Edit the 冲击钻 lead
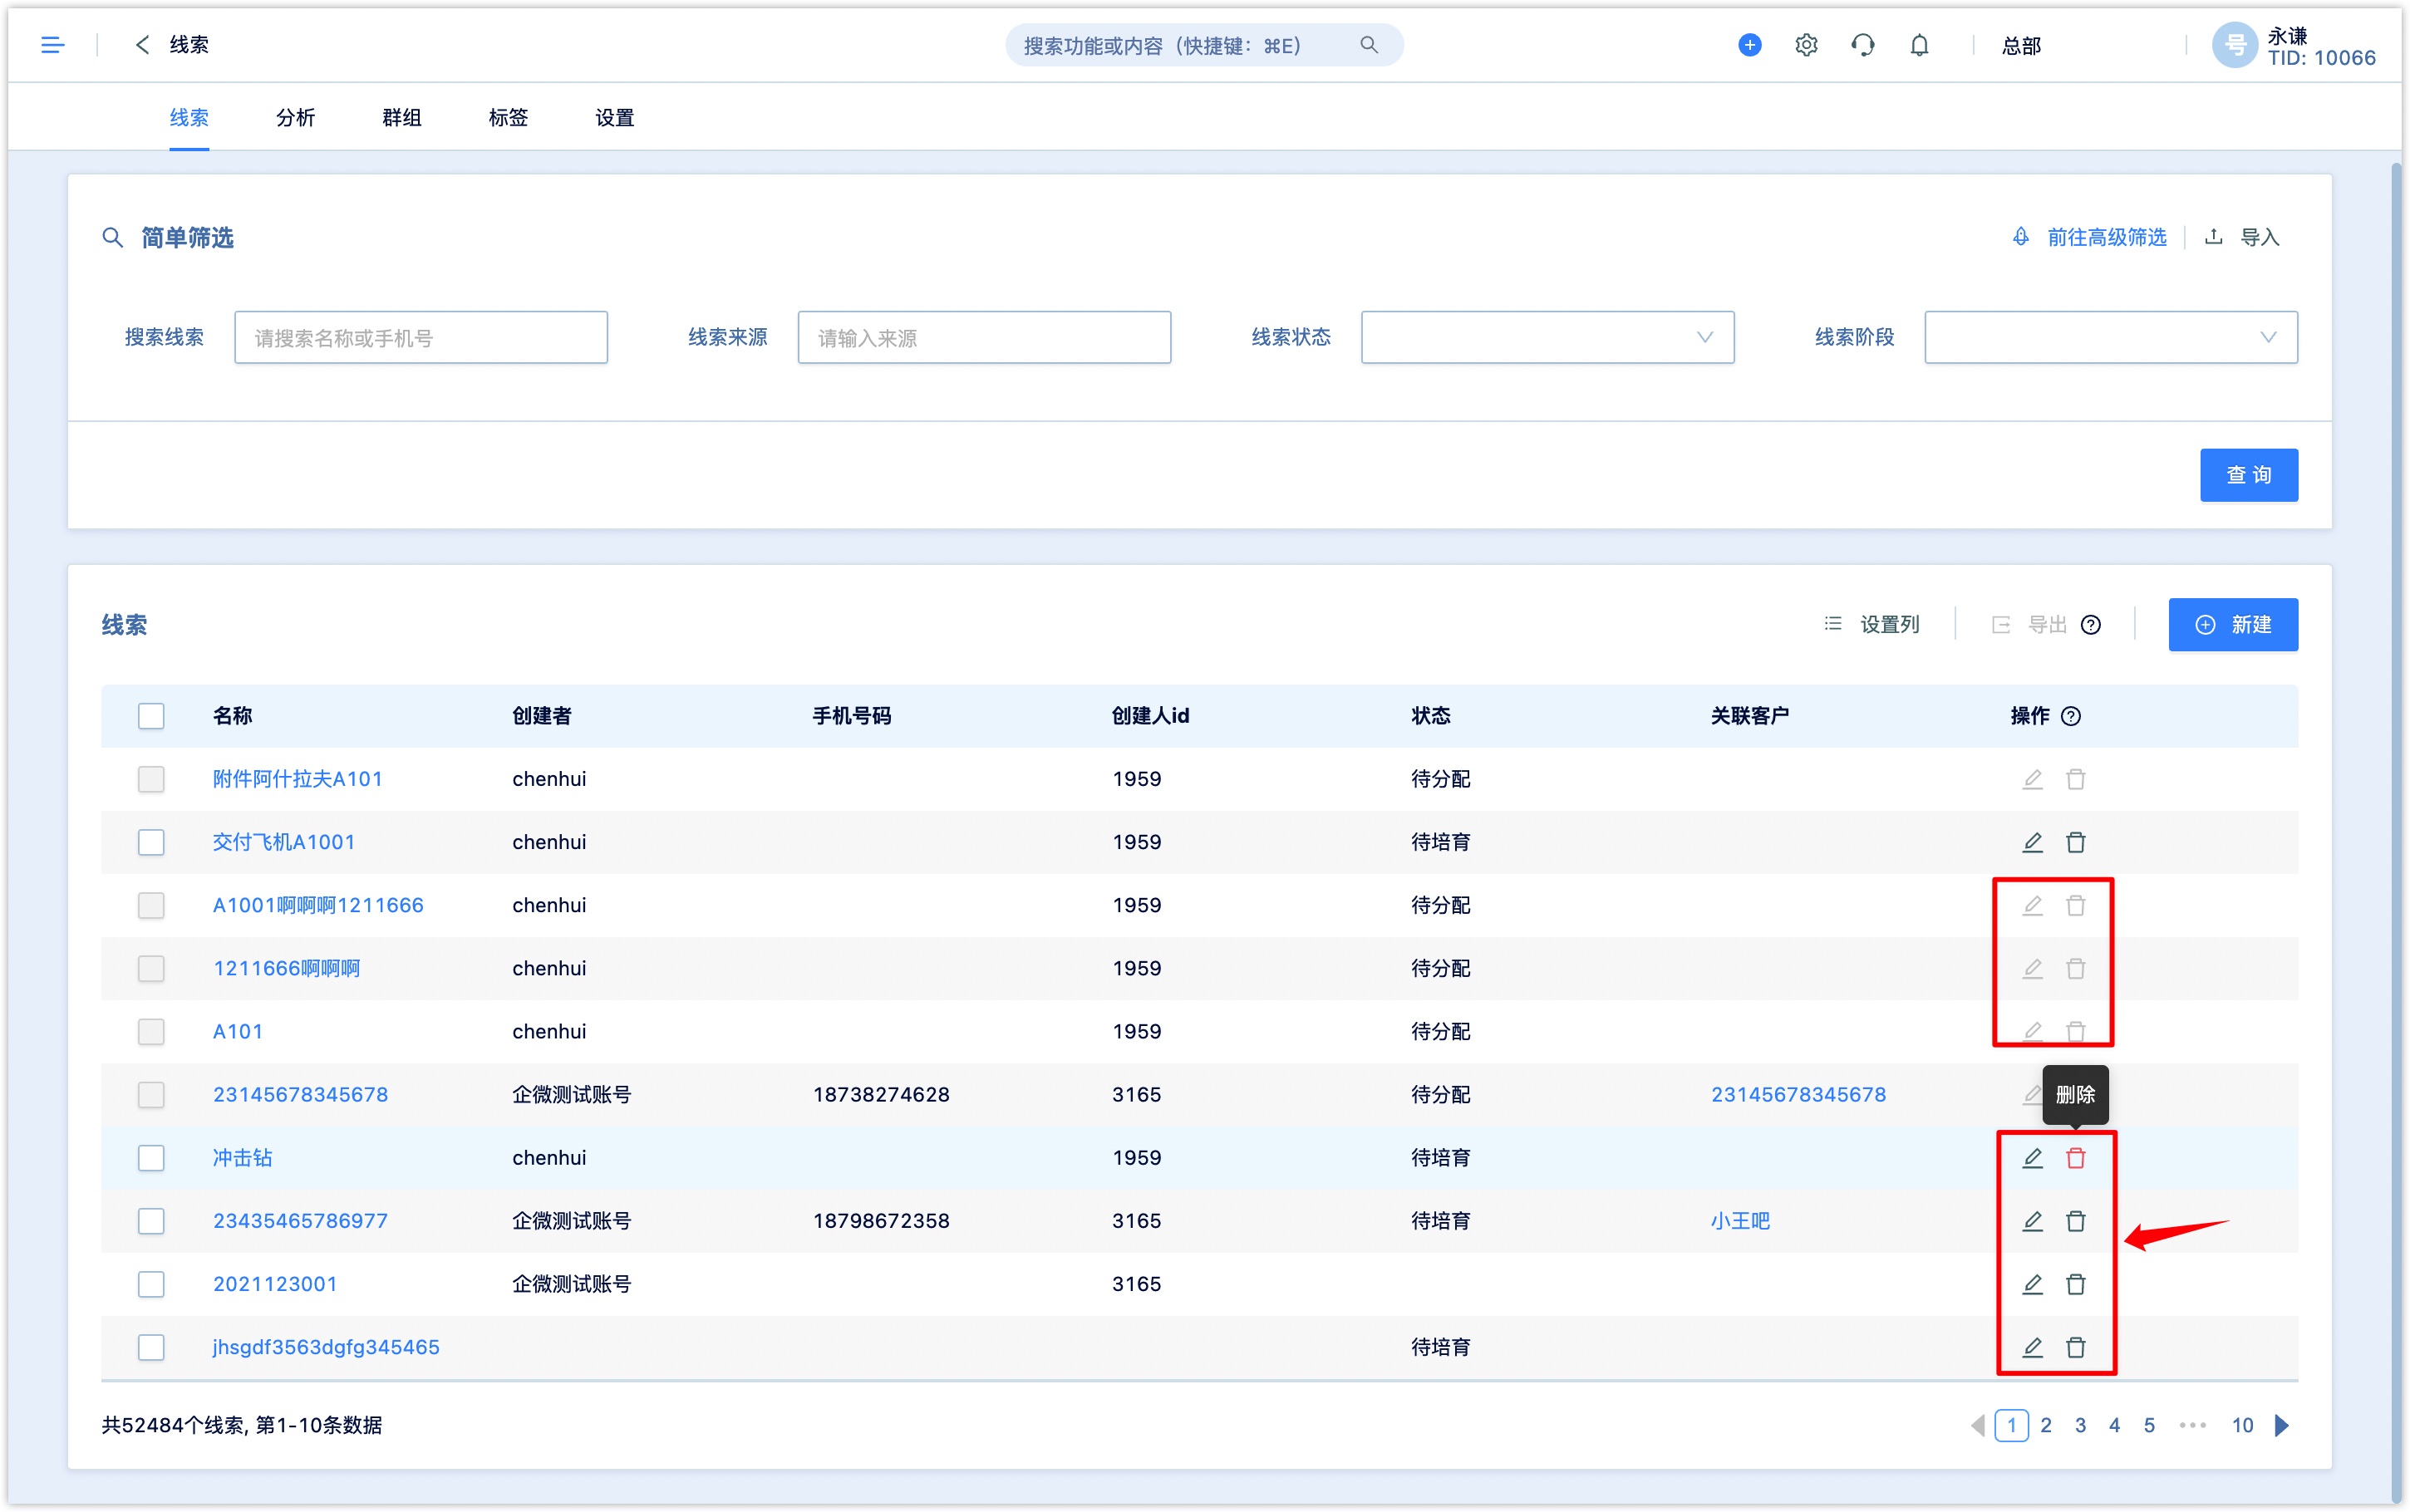The width and height of the screenshot is (2410, 1512). pos(2032,1158)
